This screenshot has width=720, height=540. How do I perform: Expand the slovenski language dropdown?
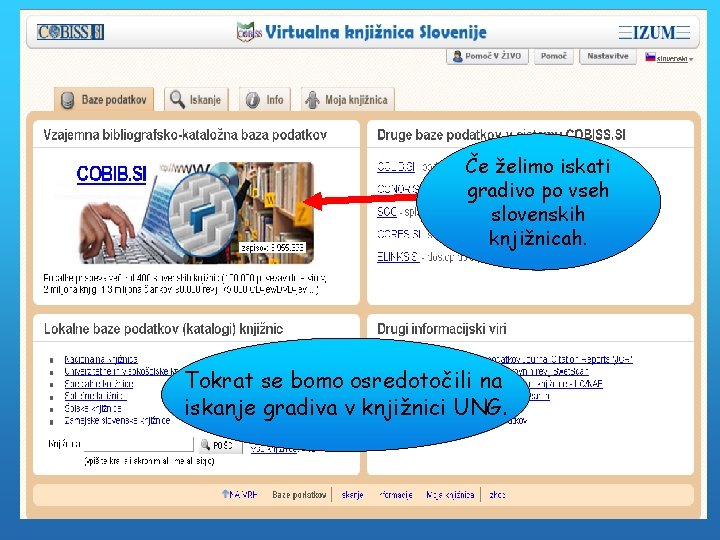coord(674,59)
